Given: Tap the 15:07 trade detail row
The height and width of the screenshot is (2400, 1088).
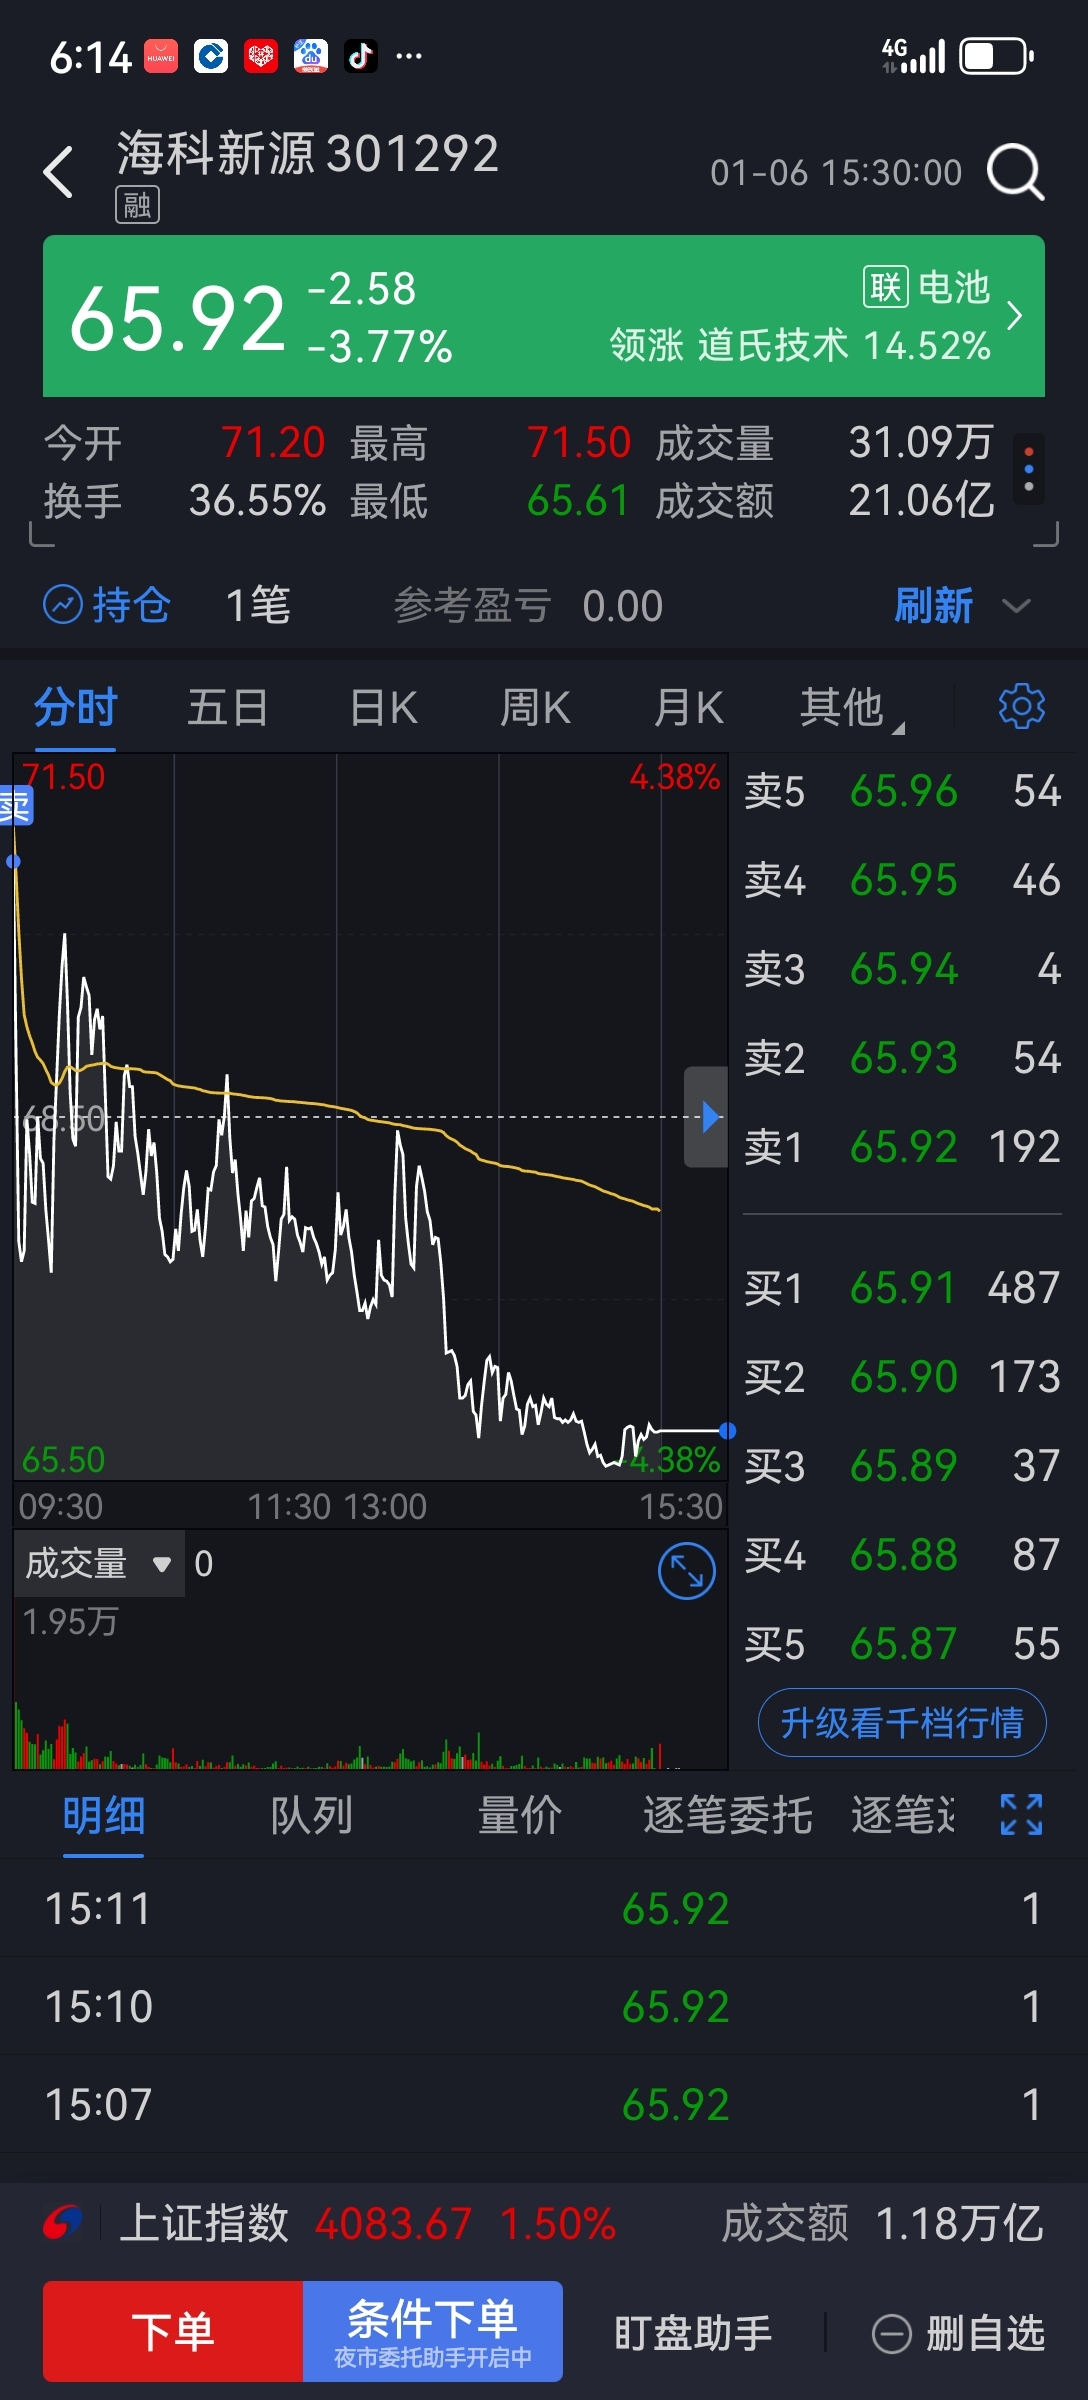Looking at the screenshot, I should [544, 2104].
